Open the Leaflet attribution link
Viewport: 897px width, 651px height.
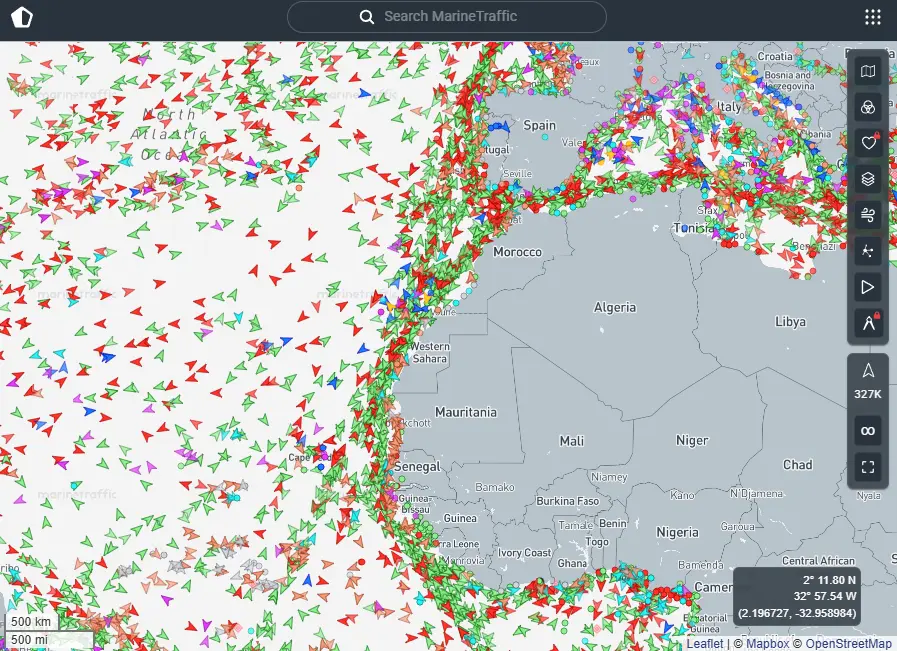[705, 644]
